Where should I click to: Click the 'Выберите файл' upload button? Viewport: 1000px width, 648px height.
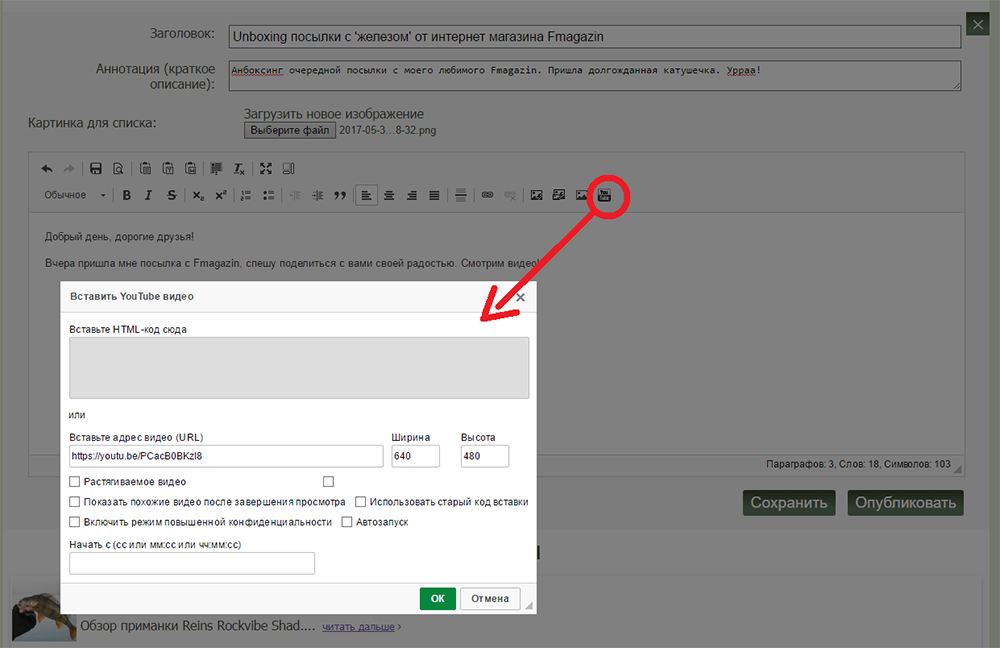[289, 130]
